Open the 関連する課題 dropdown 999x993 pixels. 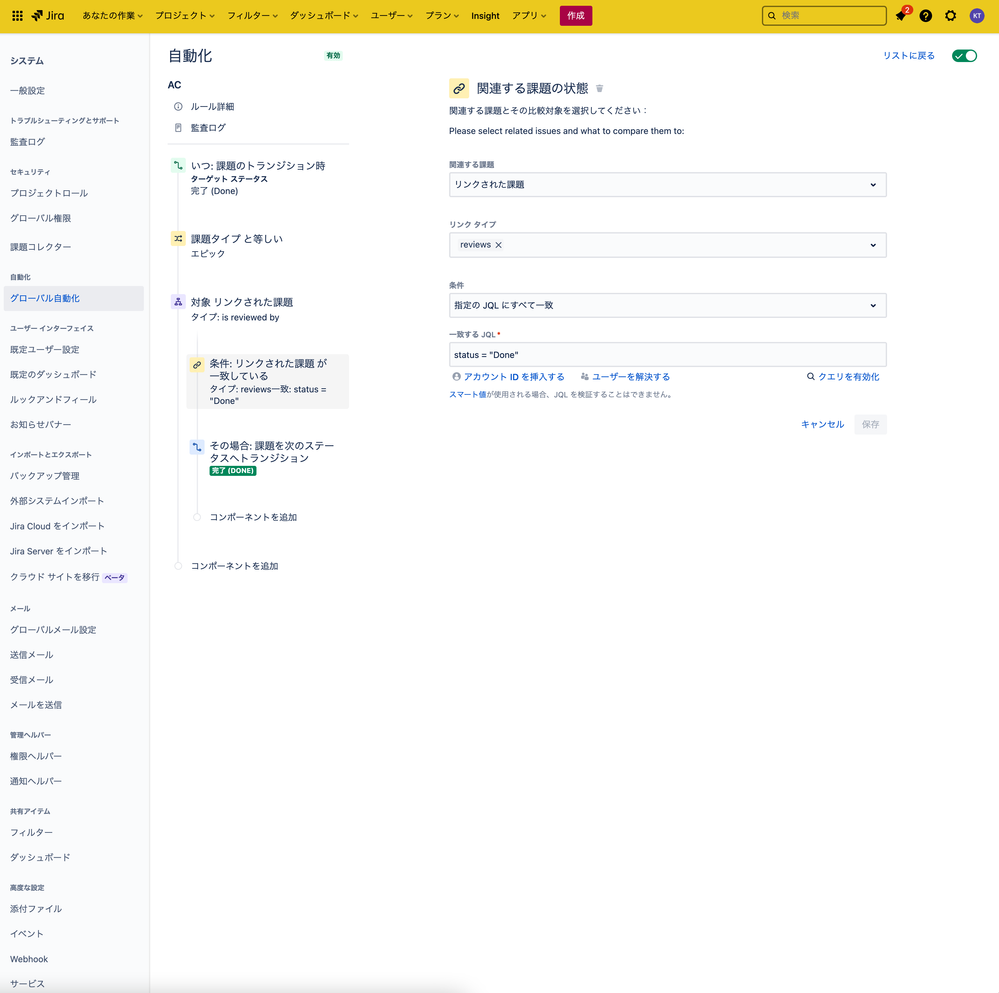pos(667,184)
